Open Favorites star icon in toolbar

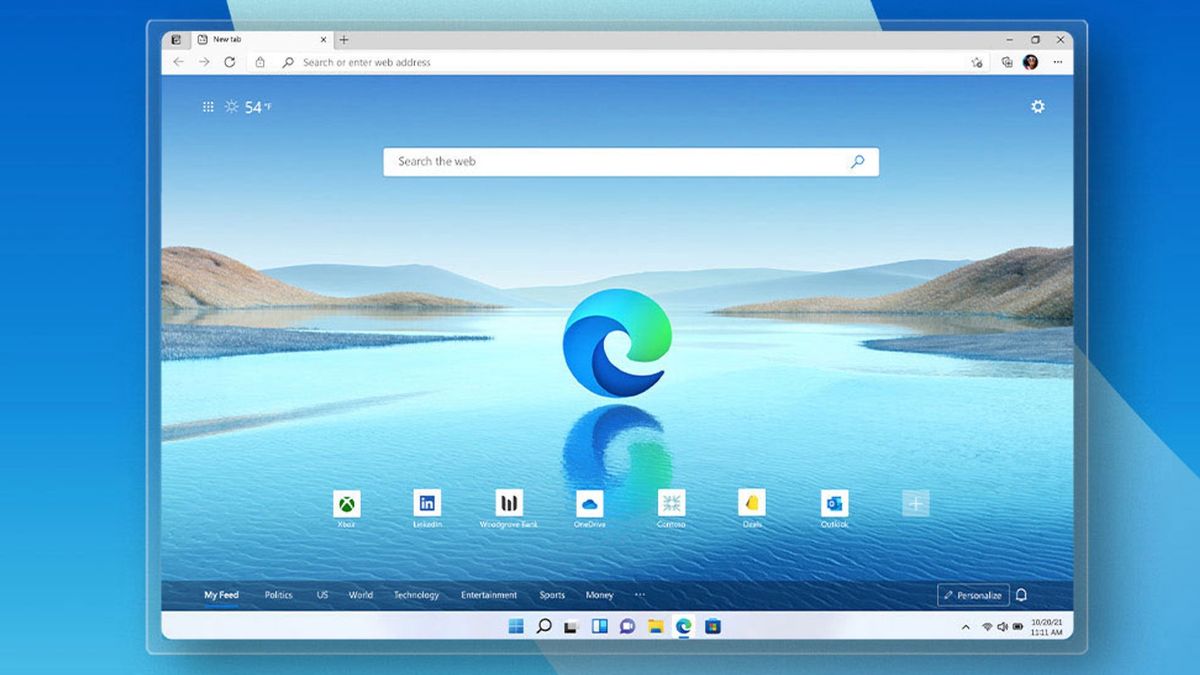[x=977, y=62]
